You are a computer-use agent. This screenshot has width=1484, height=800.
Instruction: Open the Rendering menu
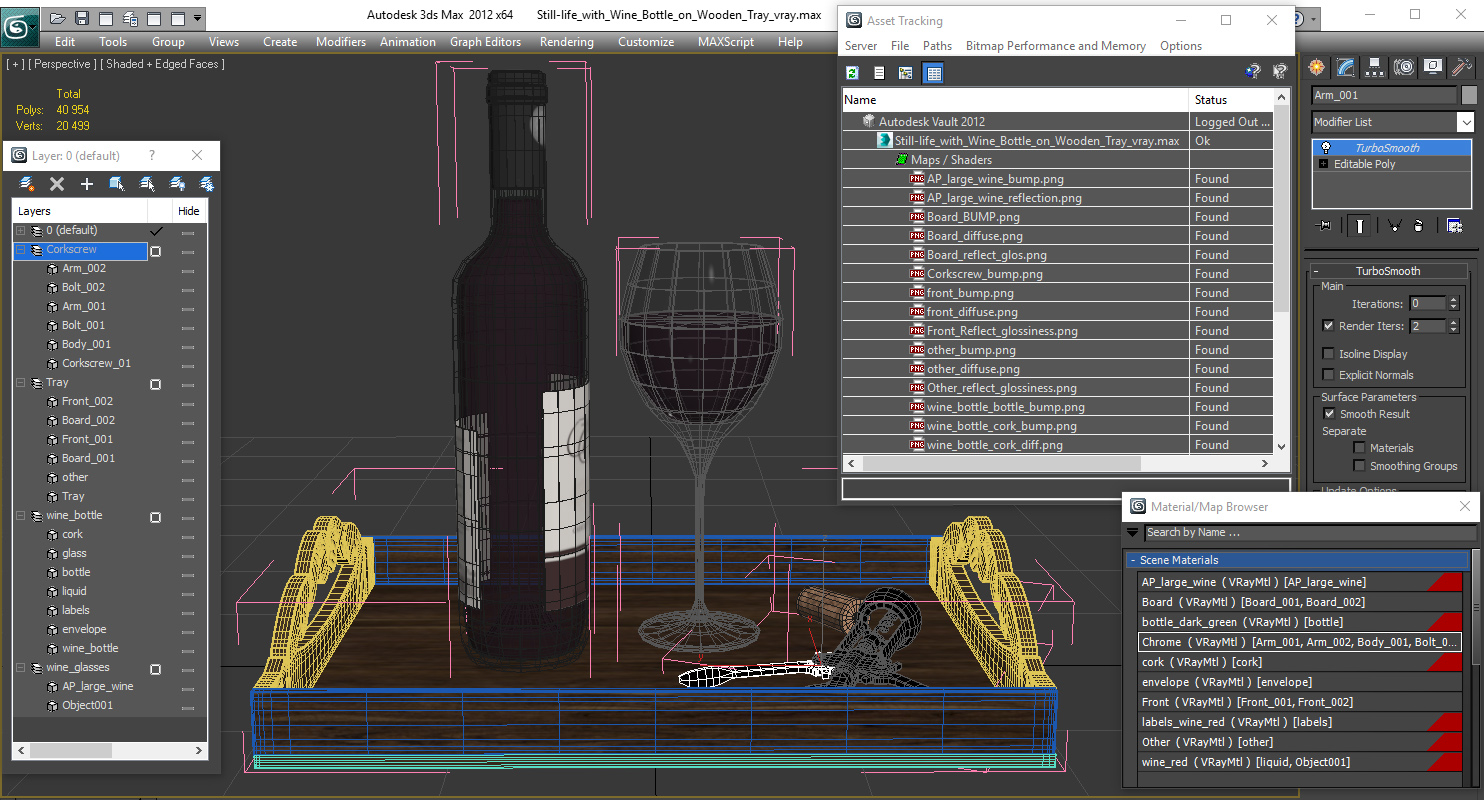coord(566,42)
